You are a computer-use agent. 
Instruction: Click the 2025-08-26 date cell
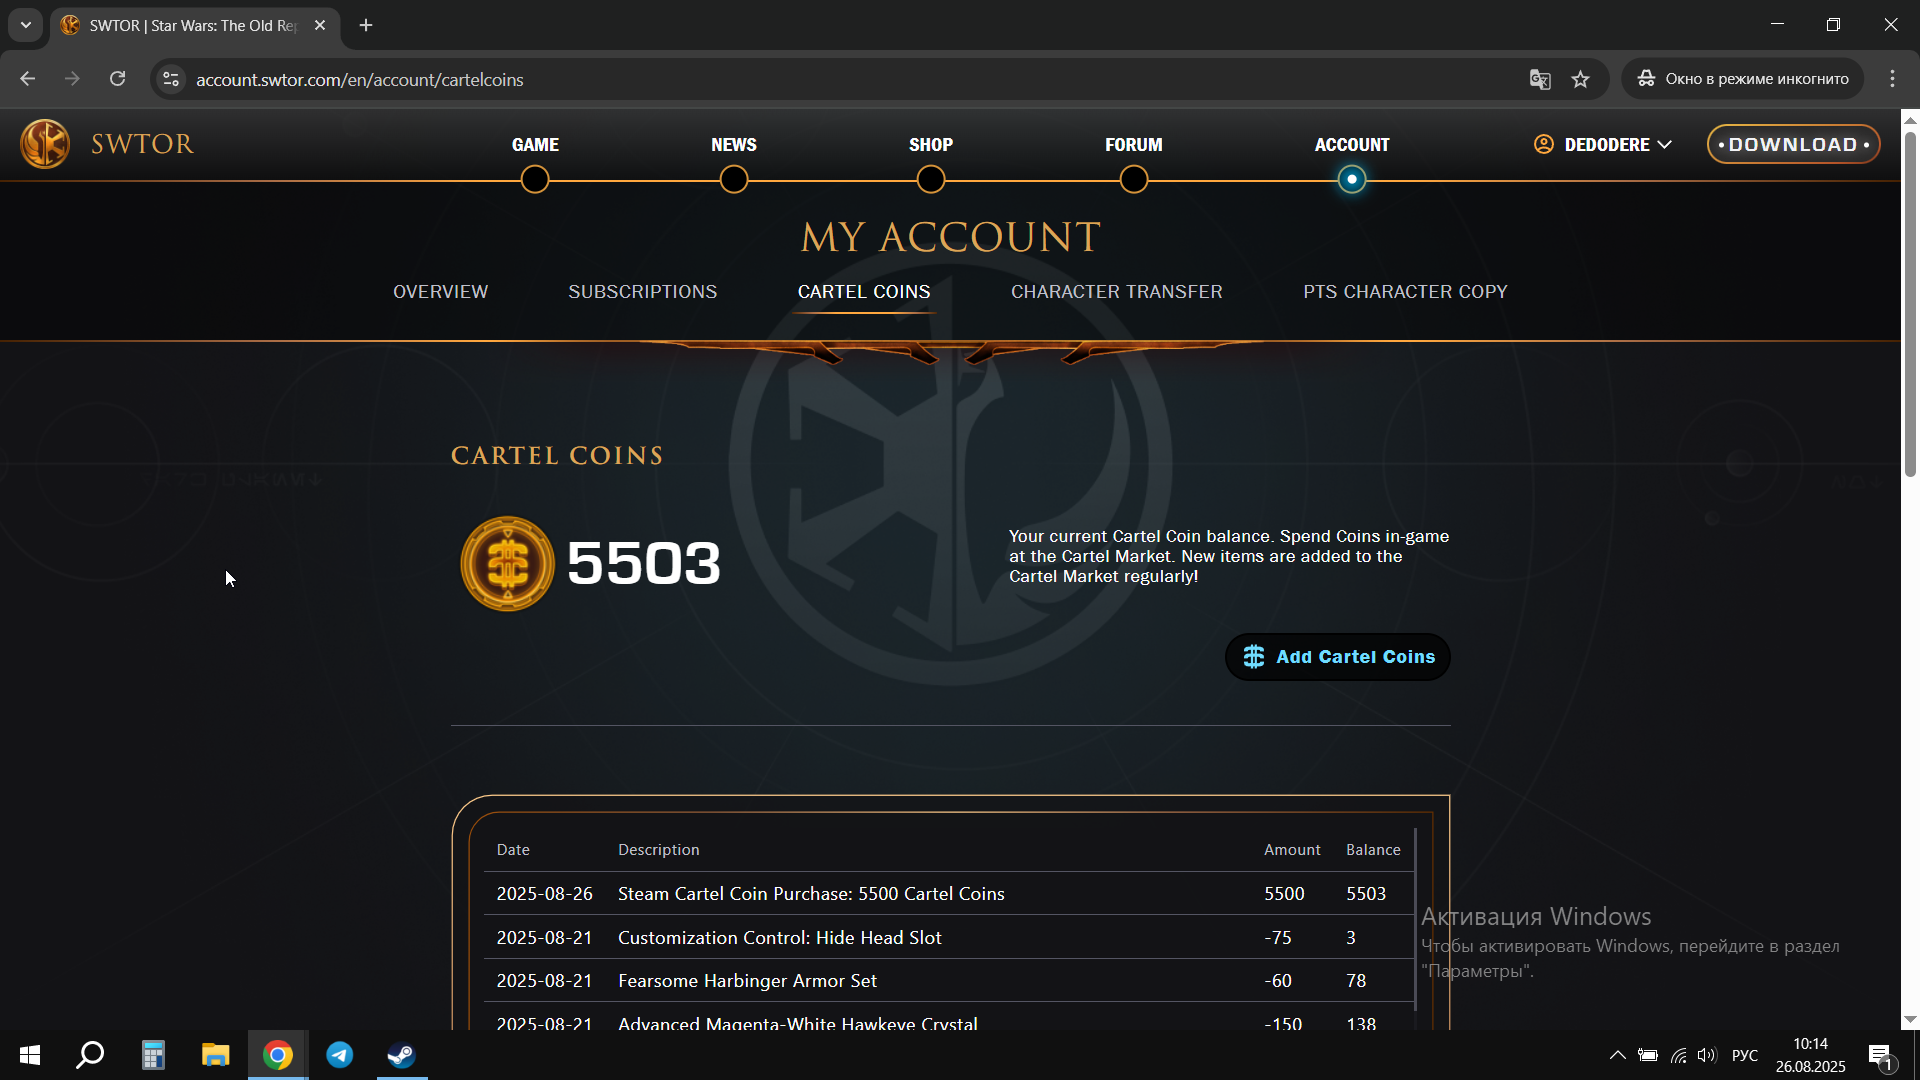click(545, 894)
